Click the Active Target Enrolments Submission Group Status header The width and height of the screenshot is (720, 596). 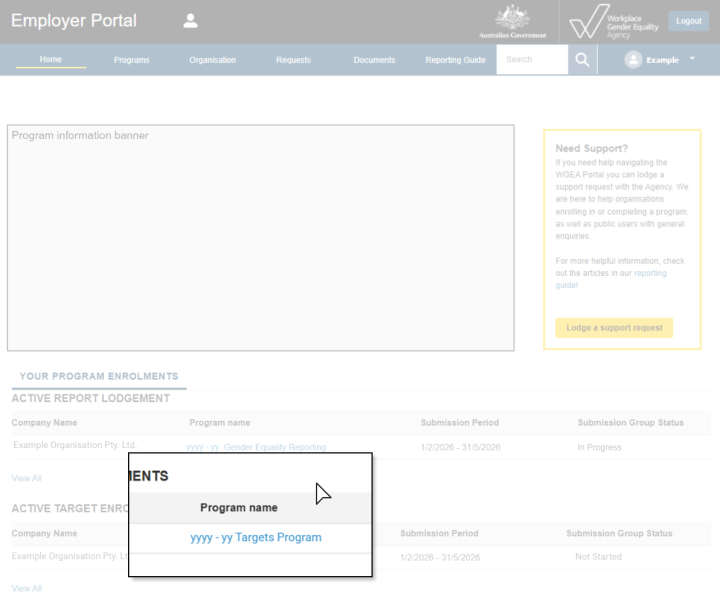[x=619, y=534]
